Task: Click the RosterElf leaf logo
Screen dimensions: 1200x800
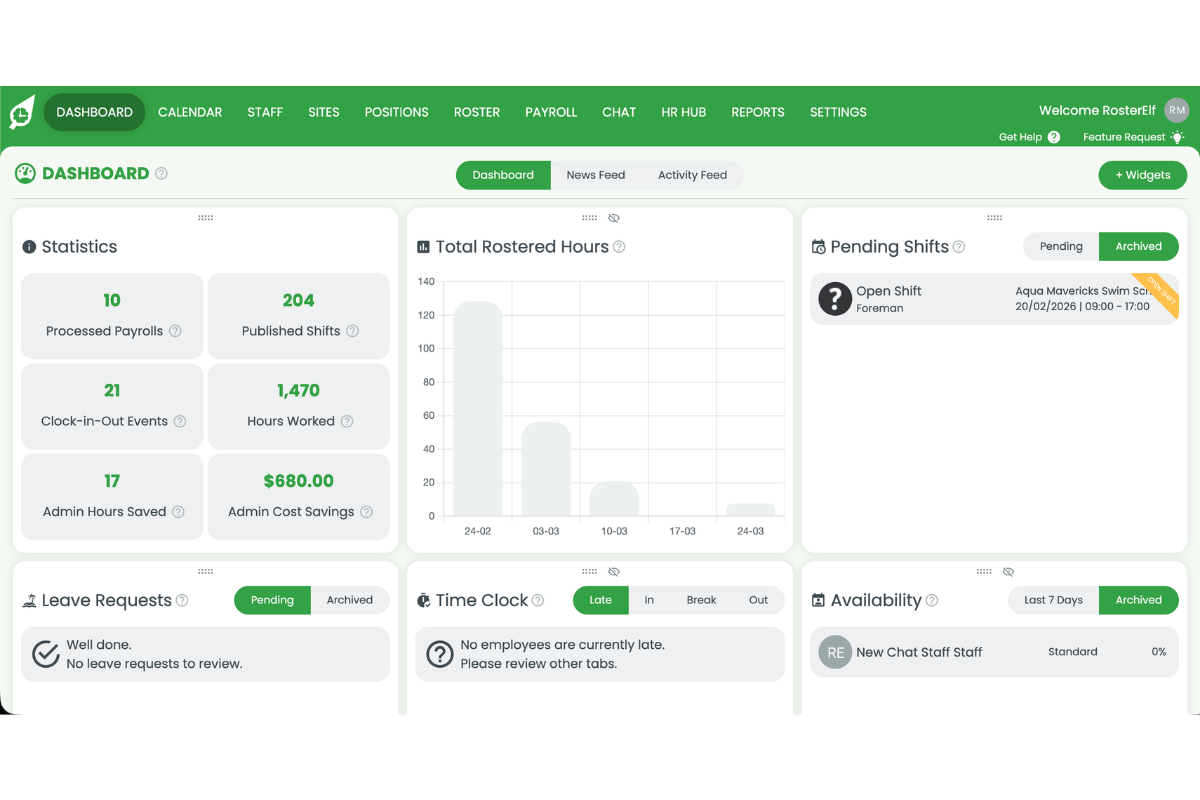Action: [20, 112]
